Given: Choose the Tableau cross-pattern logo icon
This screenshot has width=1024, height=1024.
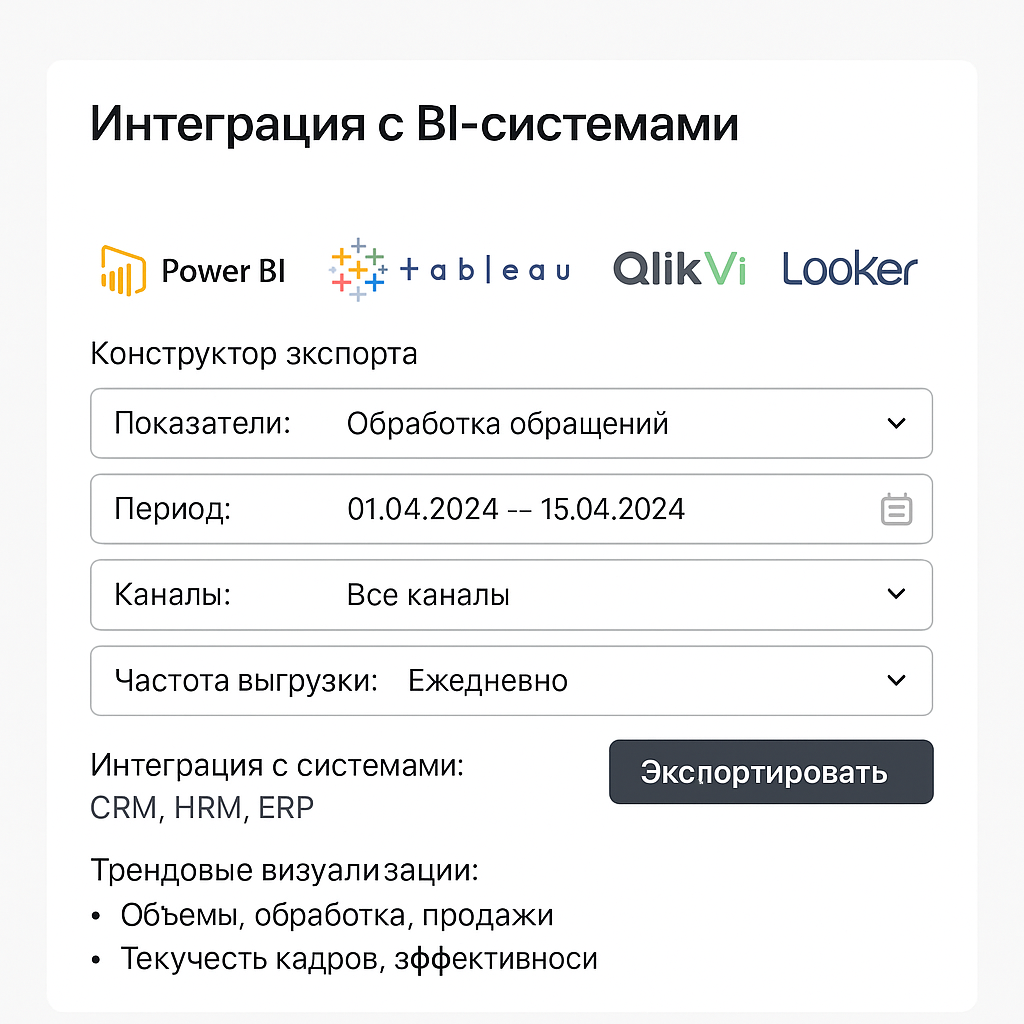Looking at the screenshot, I should (358, 270).
